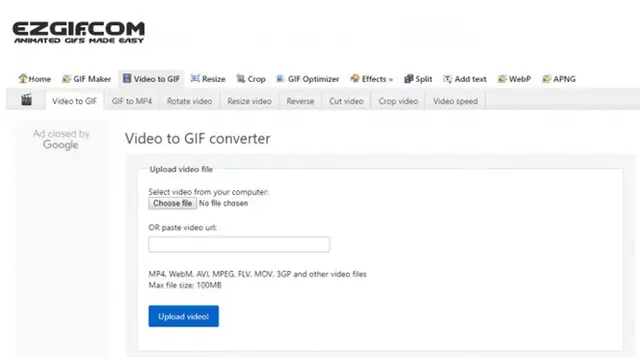Click the 'Video to GIF converter' heading

tap(198, 138)
